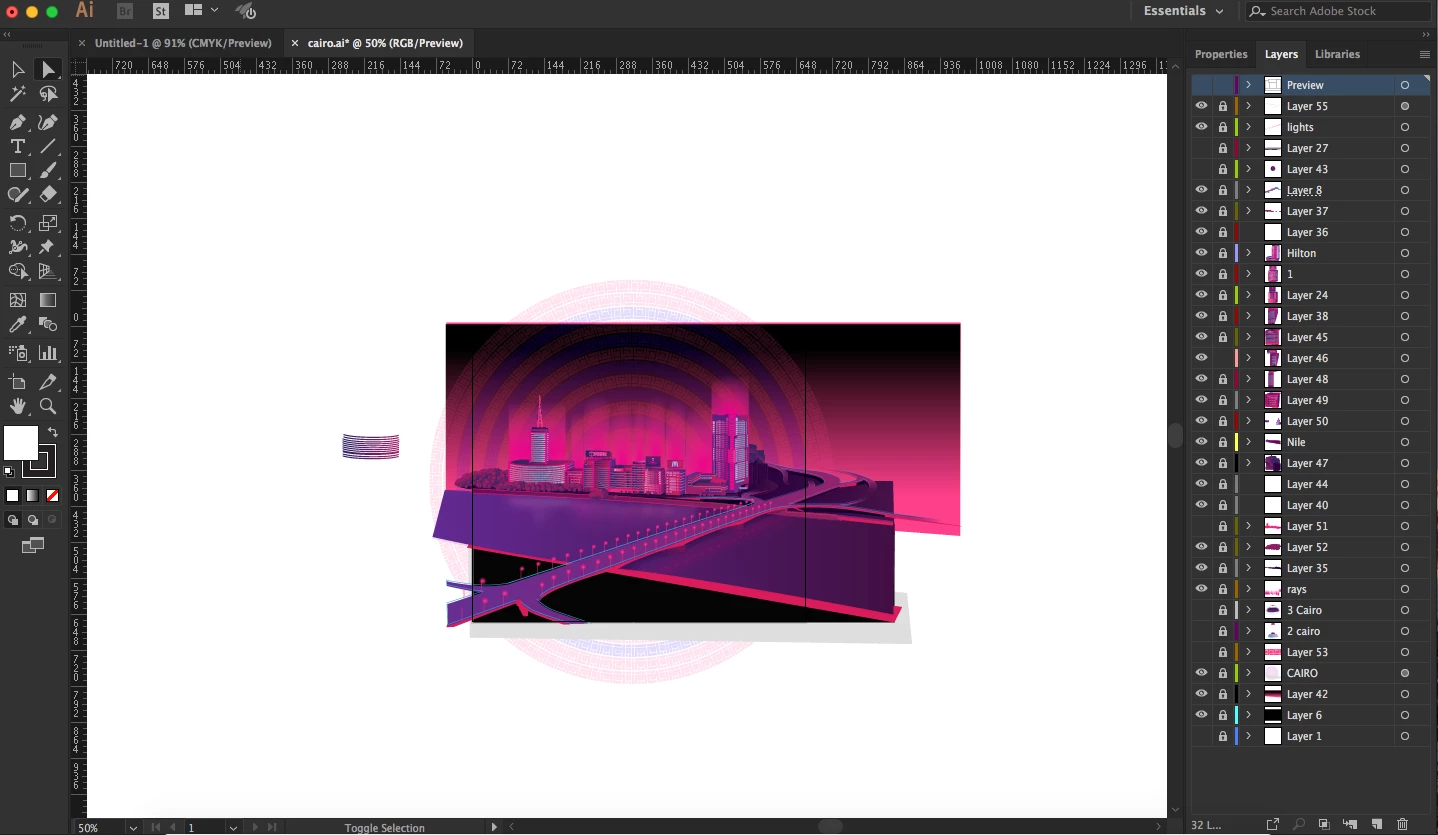Select the Puppet Warp pin tool
The width and height of the screenshot is (1438, 835).
click(x=47, y=247)
